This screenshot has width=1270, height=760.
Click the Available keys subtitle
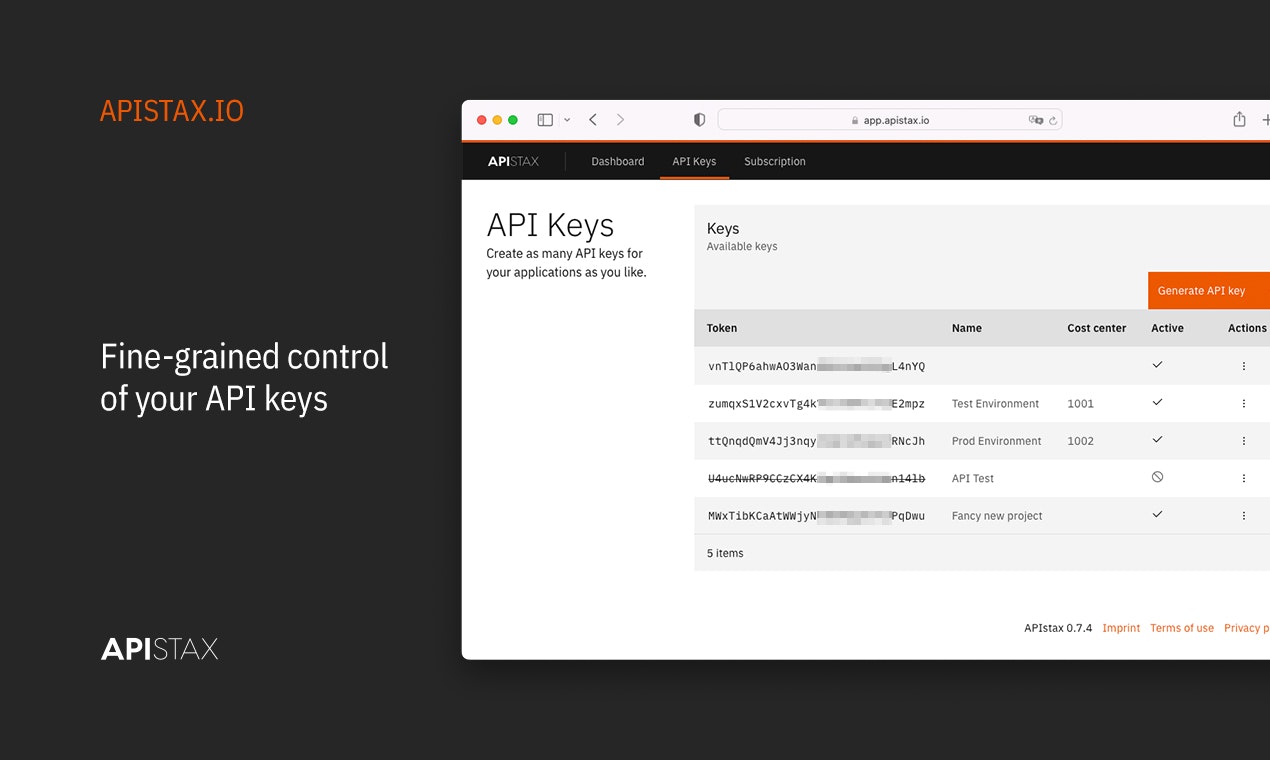742,246
